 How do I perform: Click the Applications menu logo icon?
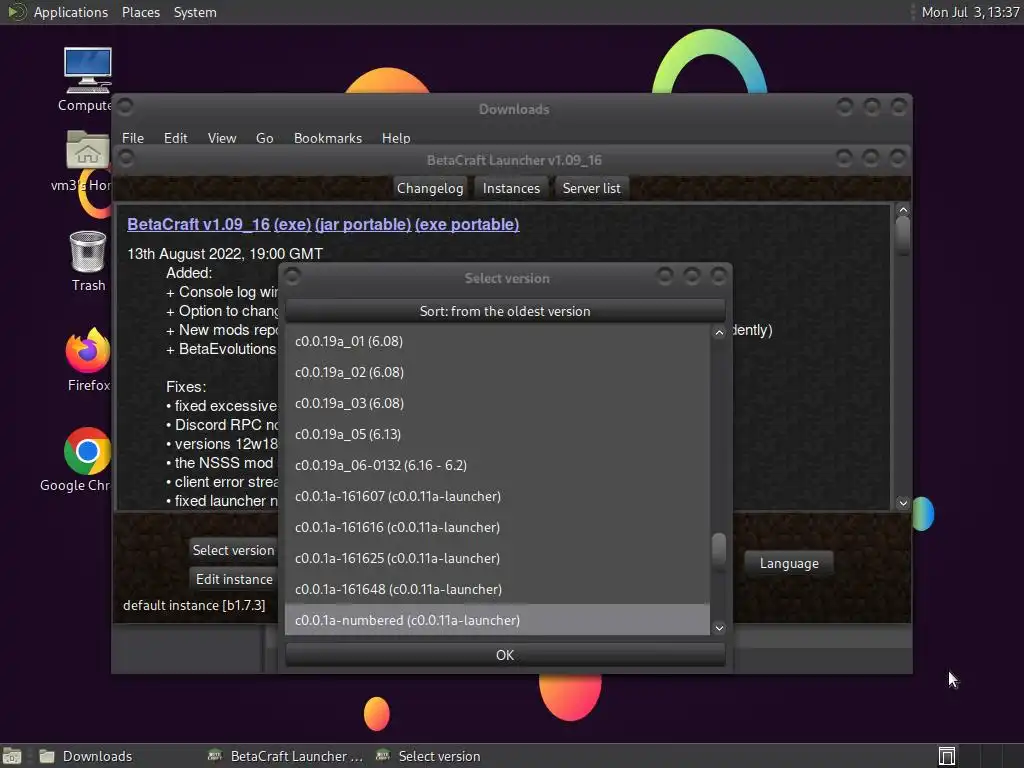pos(16,12)
